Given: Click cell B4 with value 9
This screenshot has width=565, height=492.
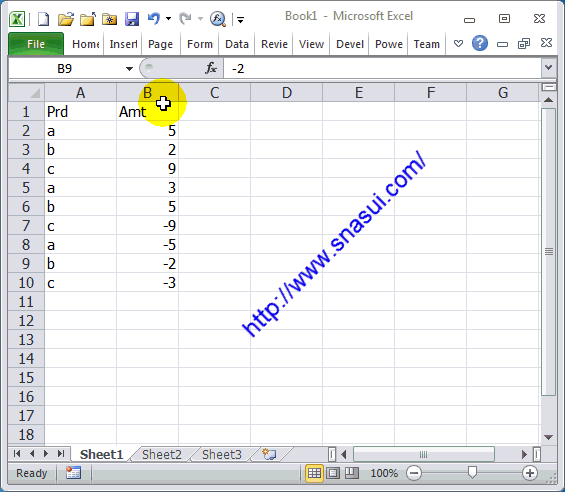Looking at the screenshot, I should 147,169.
